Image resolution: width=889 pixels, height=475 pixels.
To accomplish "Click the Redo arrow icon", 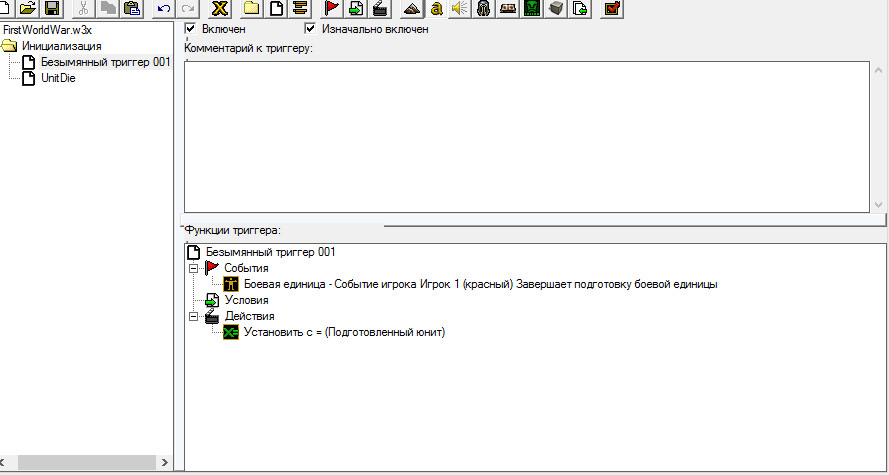I will 188,8.
